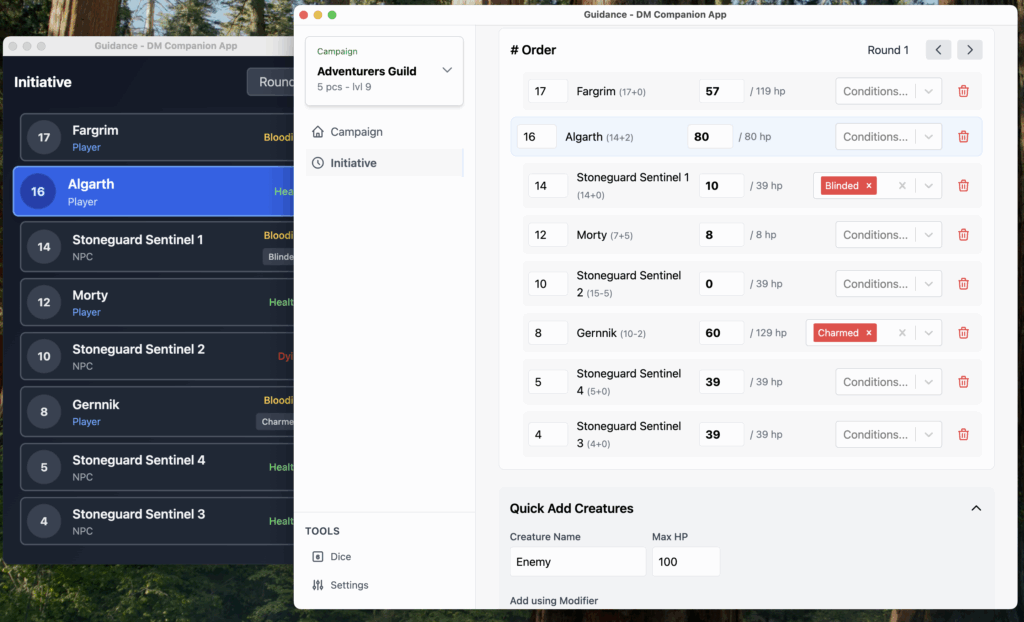Delete Stoneguard Sentinel 4 trash icon
Viewport: 1024px width, 622px height.
click(x=963, y=382)
